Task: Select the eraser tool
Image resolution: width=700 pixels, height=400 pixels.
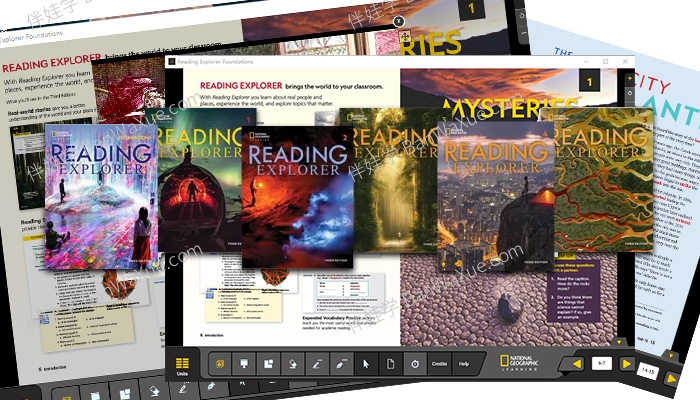Action: coord(293,364)
